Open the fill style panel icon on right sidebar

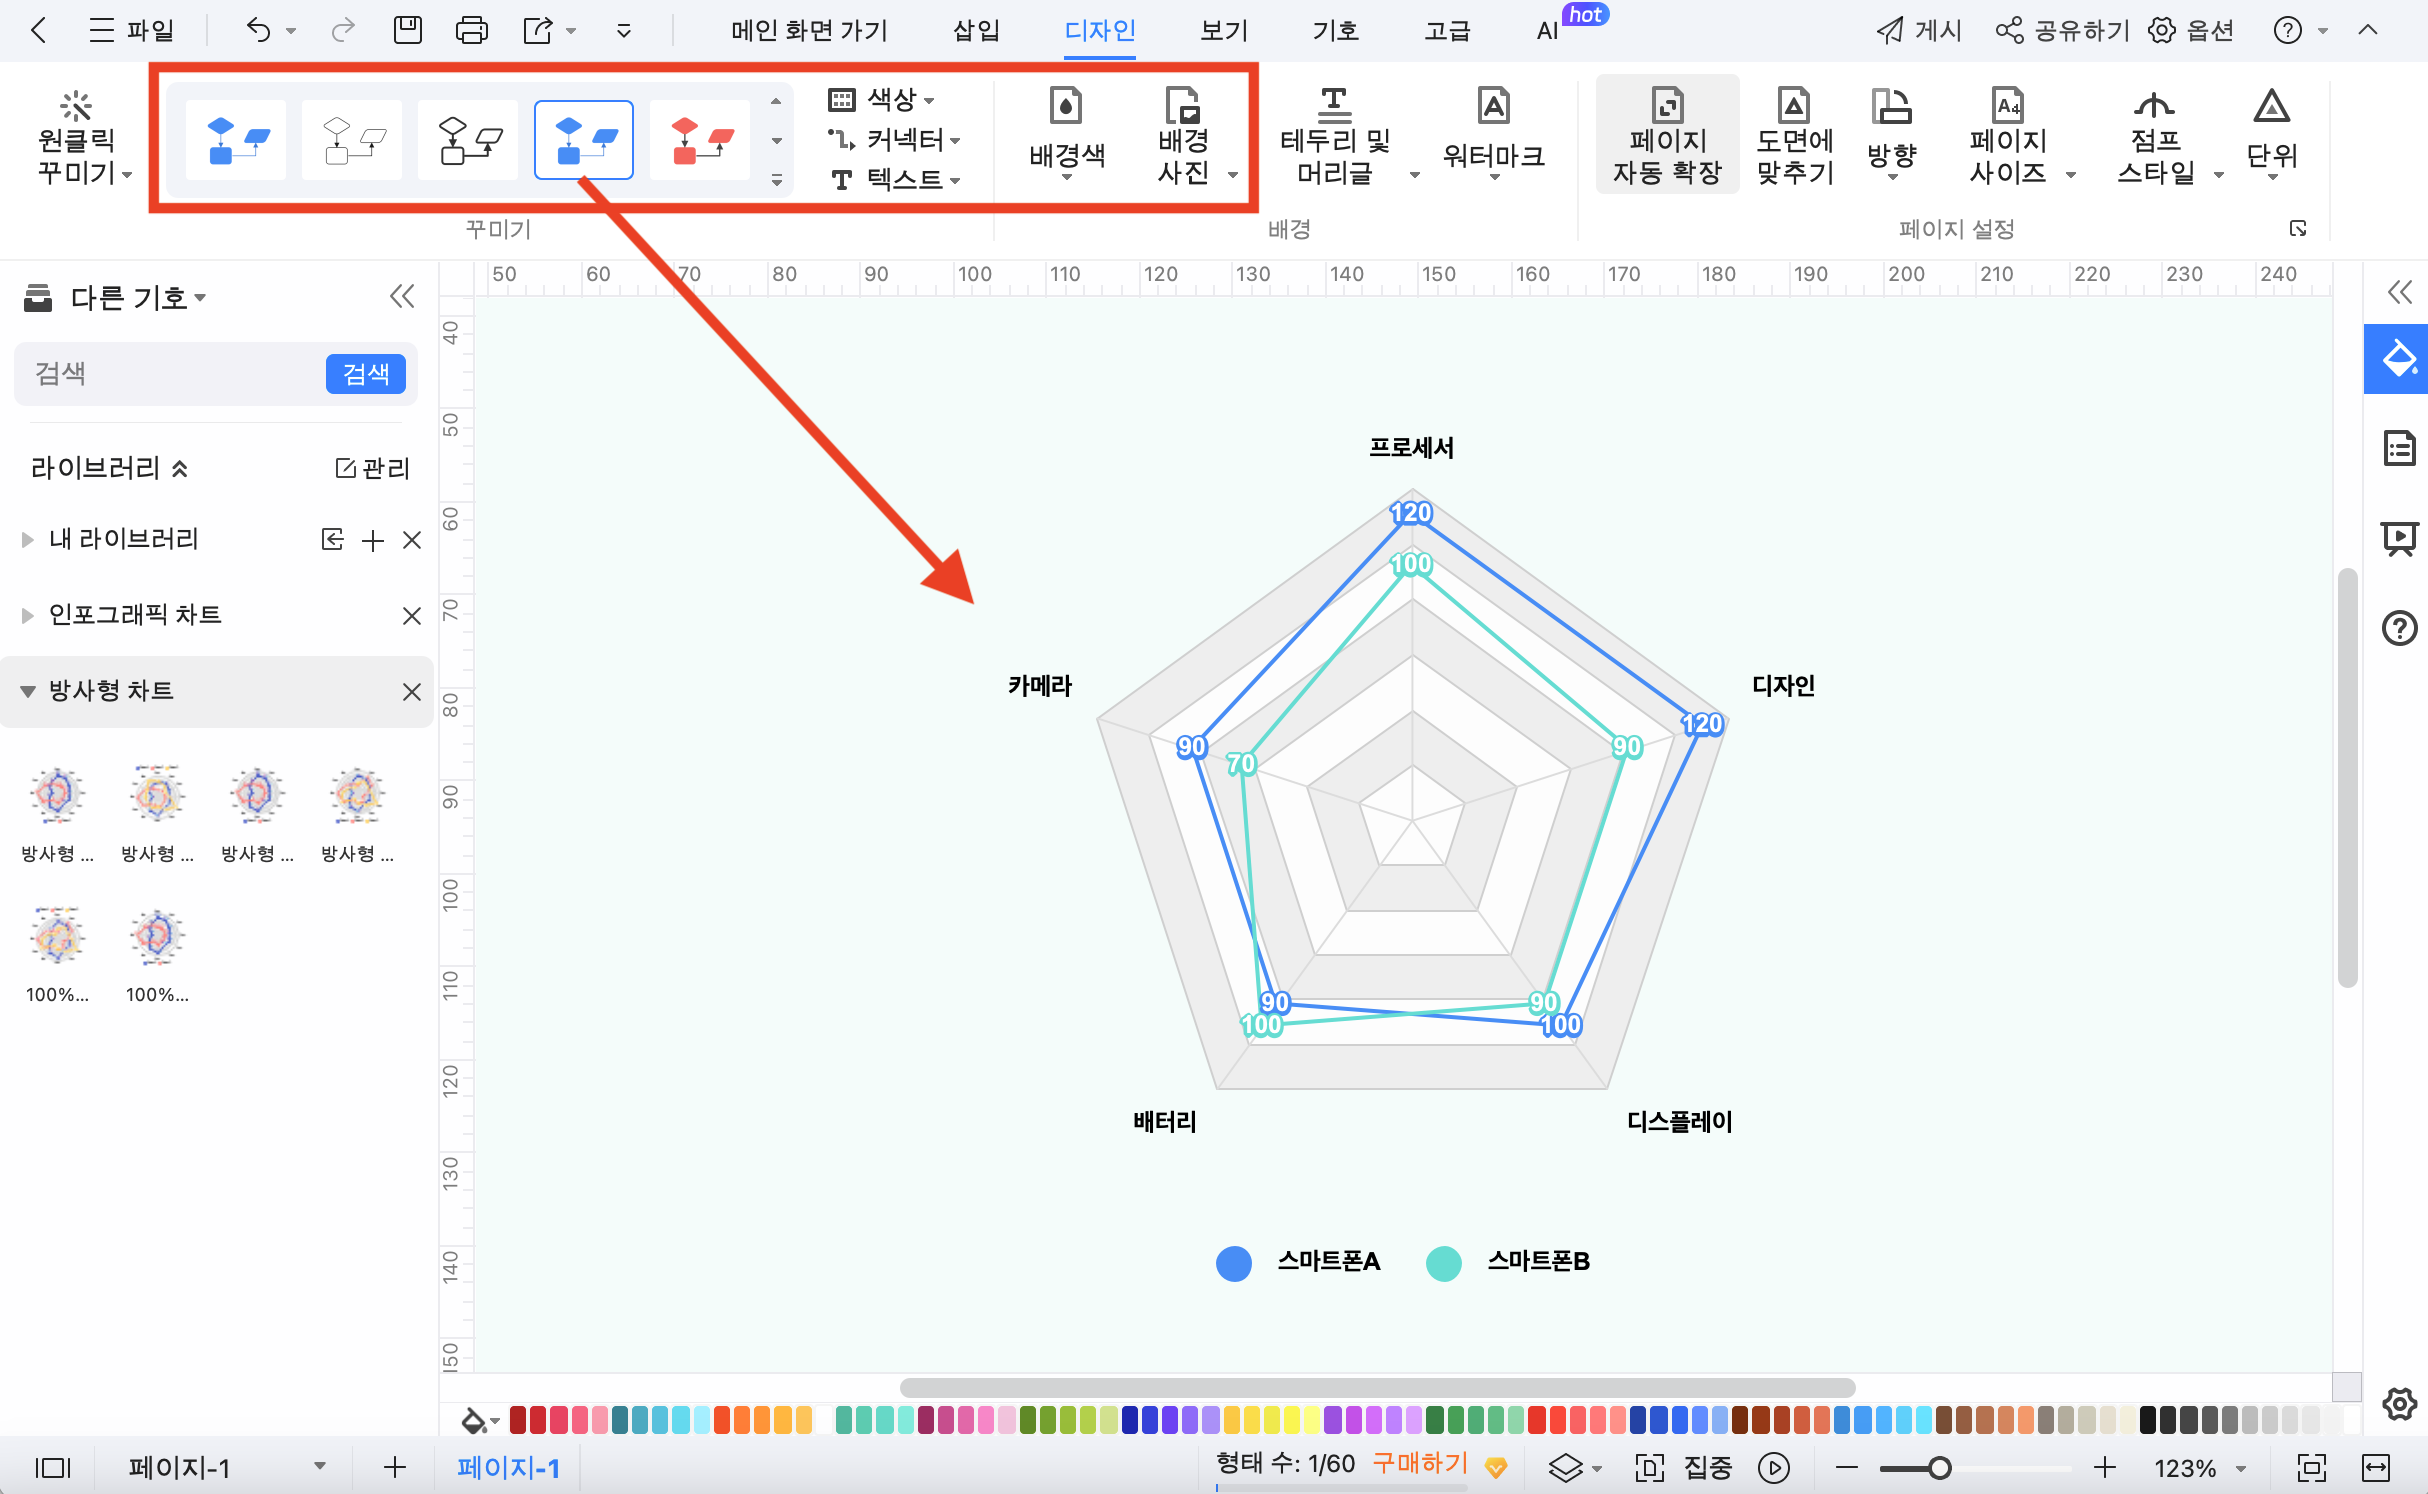(2397, 359)
